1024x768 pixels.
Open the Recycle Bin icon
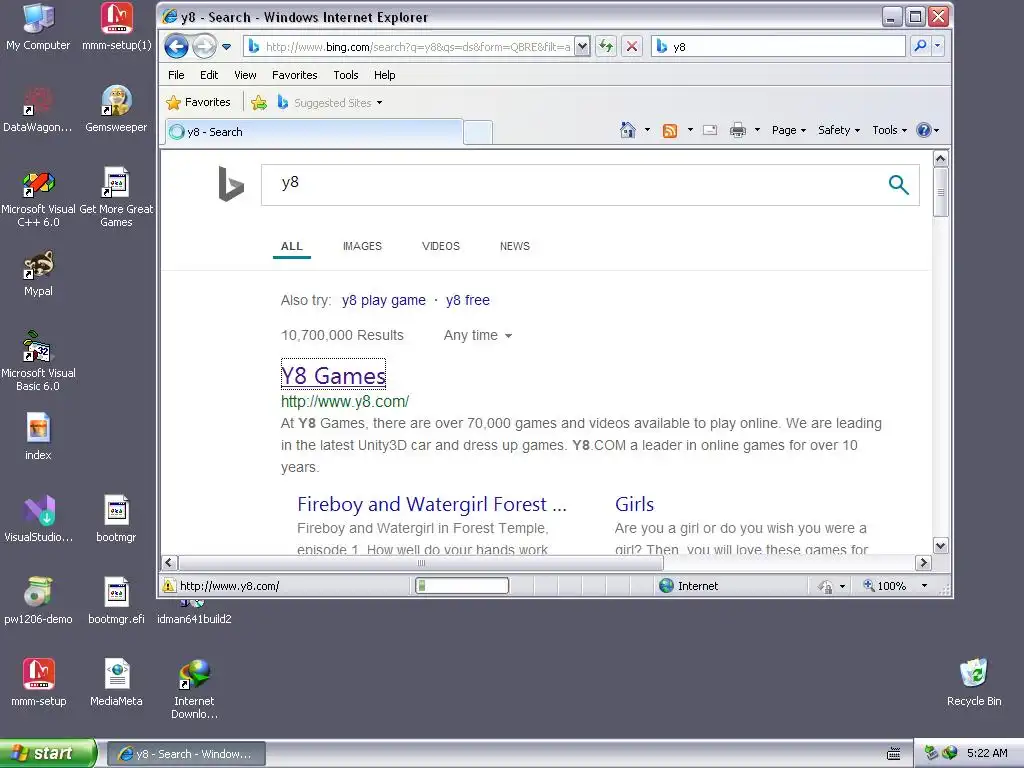pyautogui.click(x=974, y=682)
